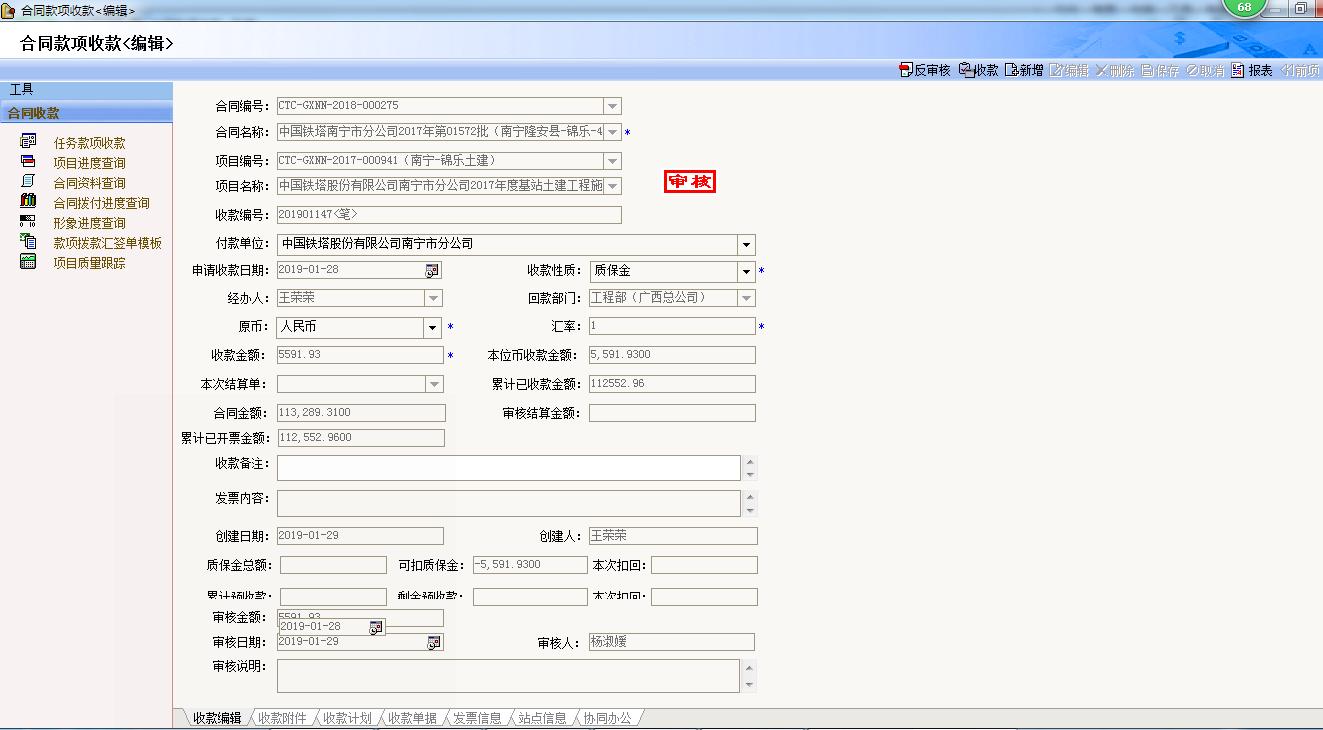Open 任务款项收款 in the sidebar
The width and height of the screenshot is (1323, 730).
pyautogui.click(x=89, y=143)
